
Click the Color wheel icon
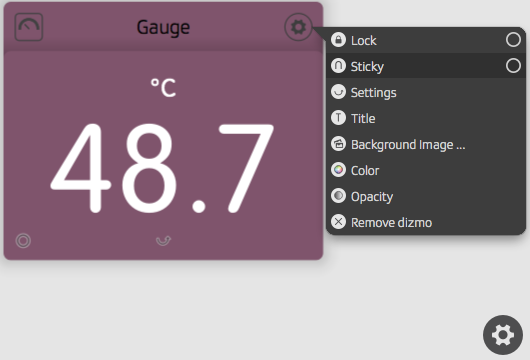tap(338, 170)
